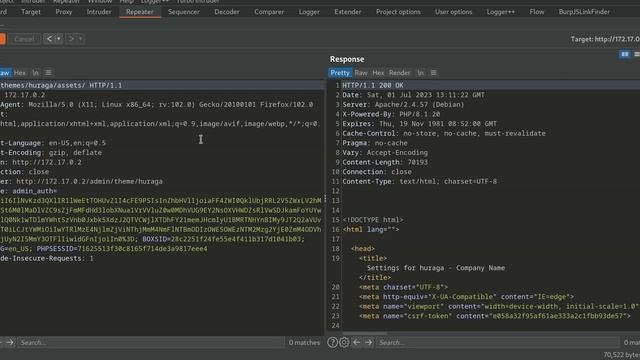Open the Flow tab
The height and width of the screenshot is (360, 640).
537,12
